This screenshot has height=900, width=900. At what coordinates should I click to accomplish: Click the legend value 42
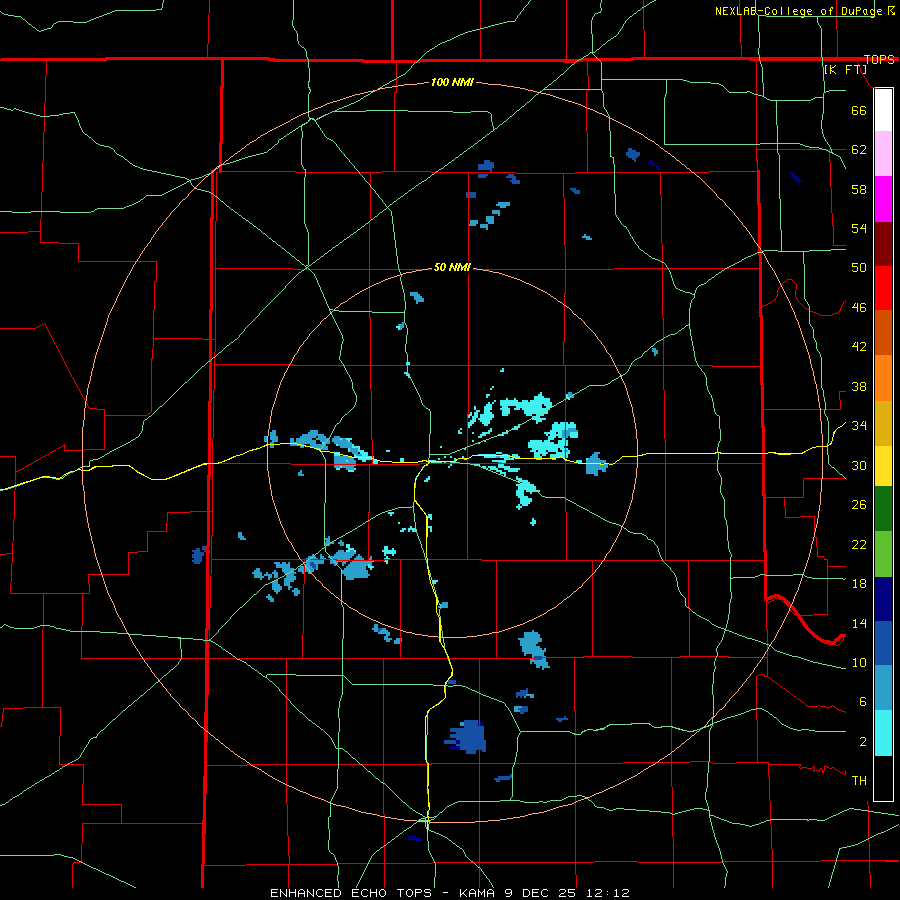[x=859, y=347]
